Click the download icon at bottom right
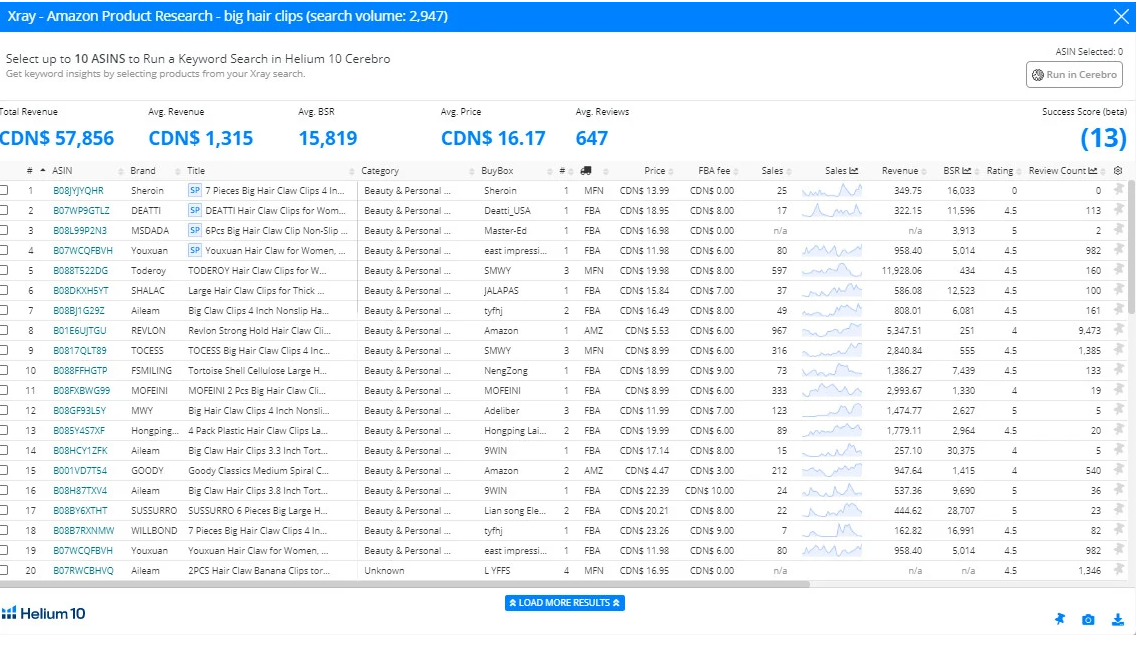1136x655 pixels. 1118,620
